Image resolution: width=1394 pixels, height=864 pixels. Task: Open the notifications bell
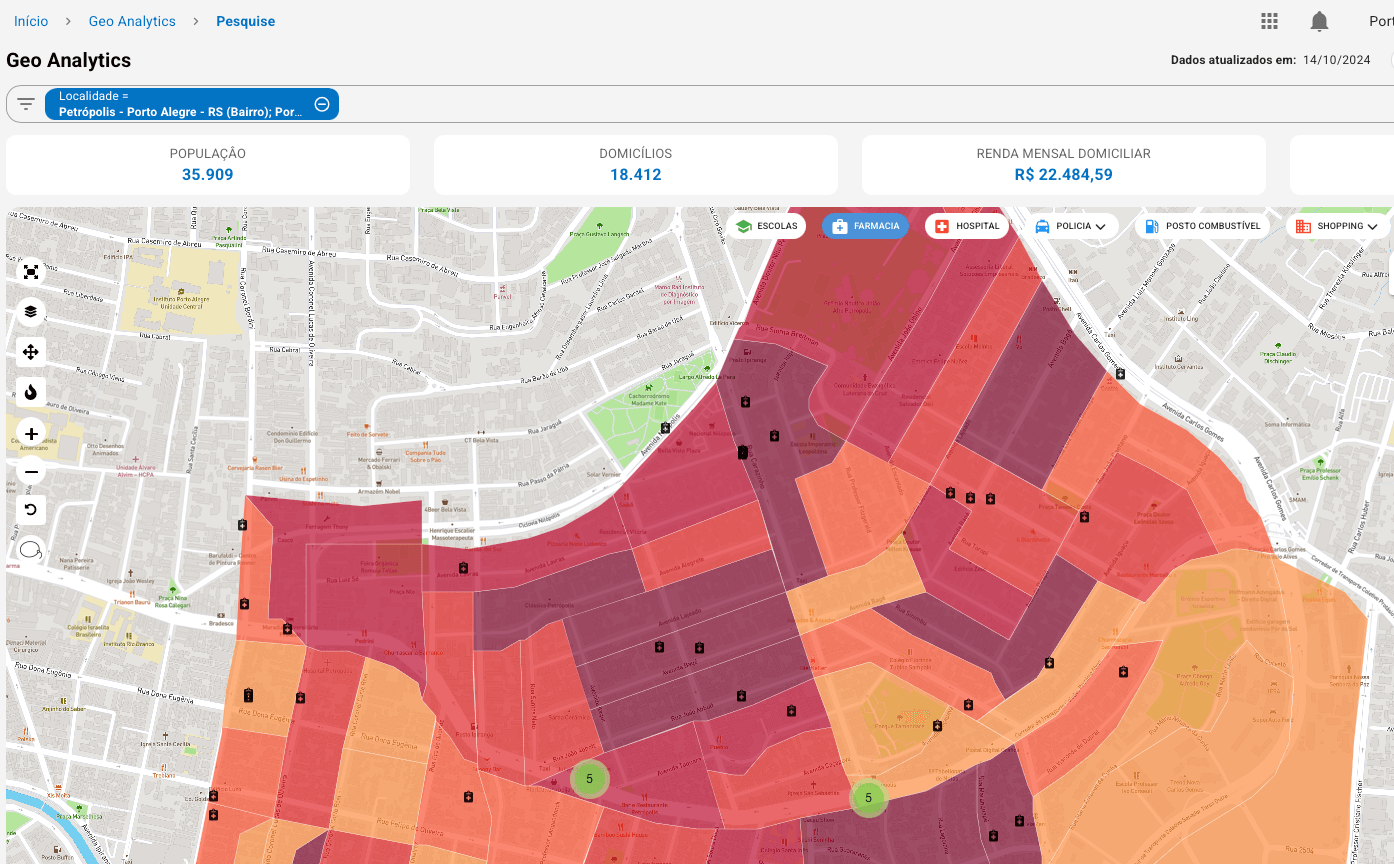click(1319, 21)
